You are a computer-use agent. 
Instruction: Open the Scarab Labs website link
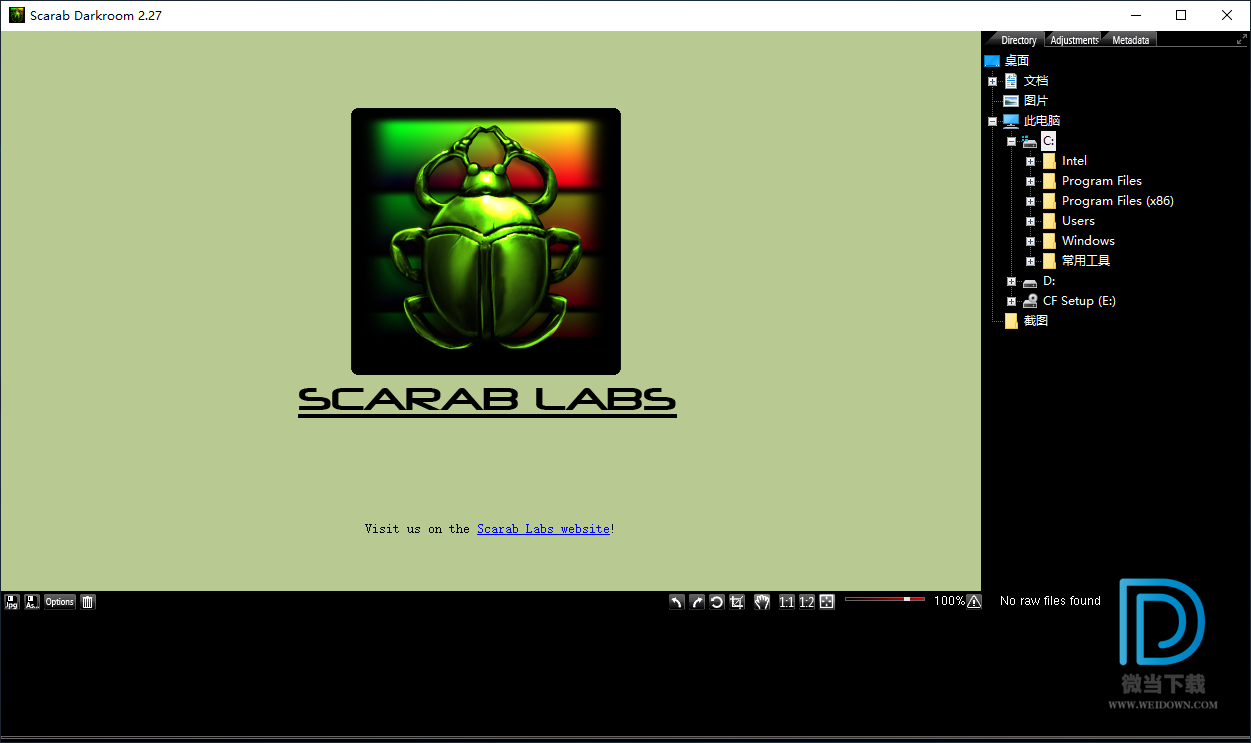(x=543, y=529)
